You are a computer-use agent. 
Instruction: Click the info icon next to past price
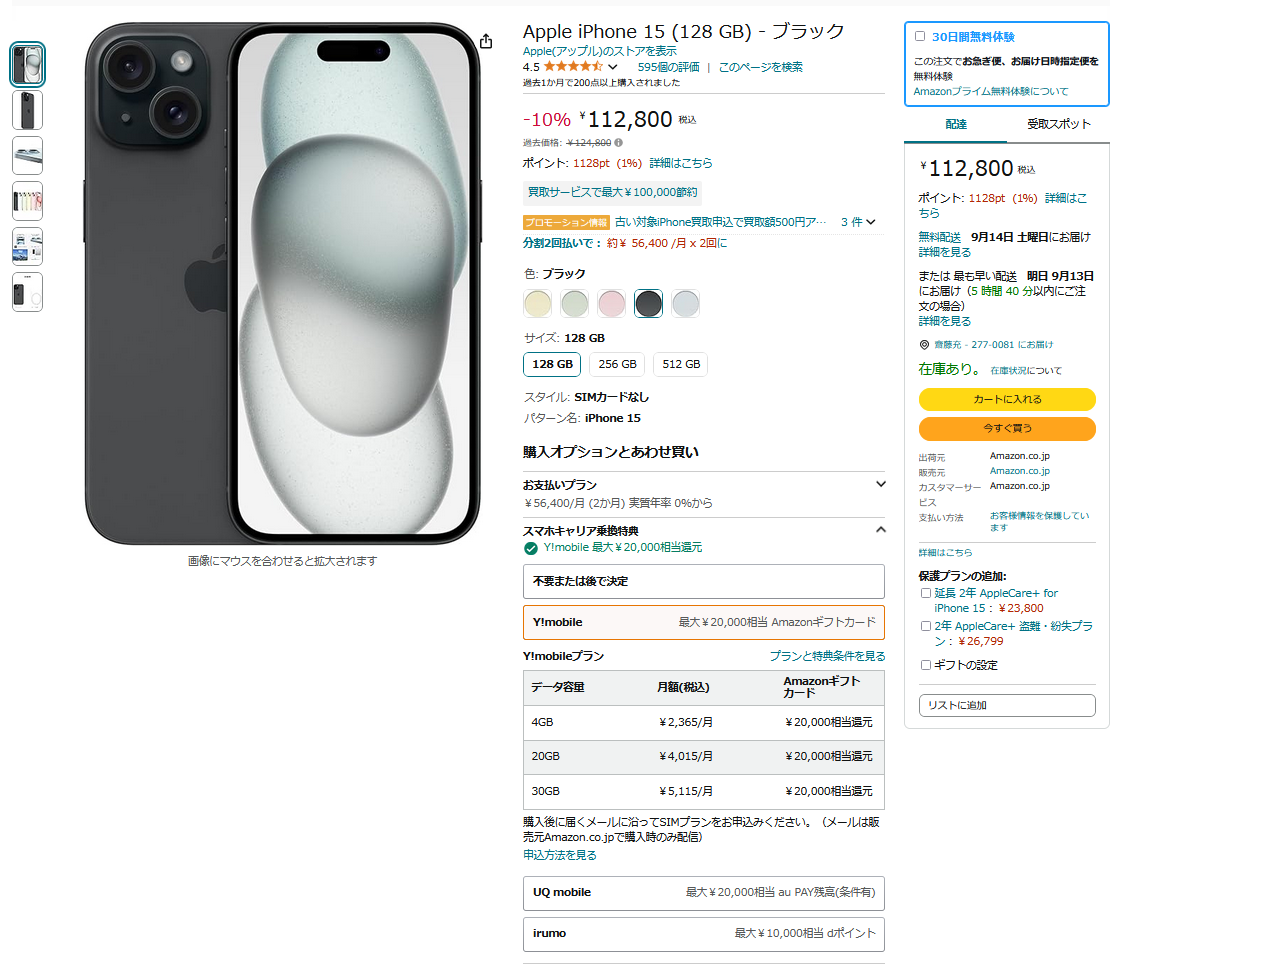click(x=618, y=143)
